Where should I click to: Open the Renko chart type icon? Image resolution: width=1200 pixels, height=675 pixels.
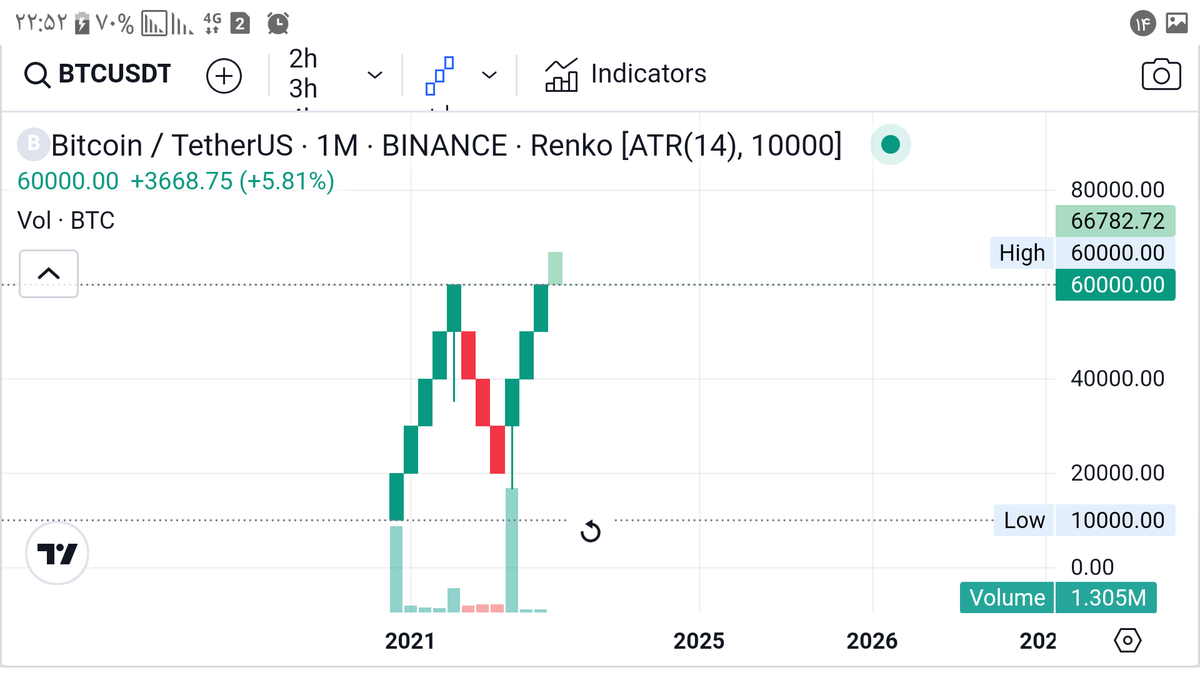click(439, 75)
